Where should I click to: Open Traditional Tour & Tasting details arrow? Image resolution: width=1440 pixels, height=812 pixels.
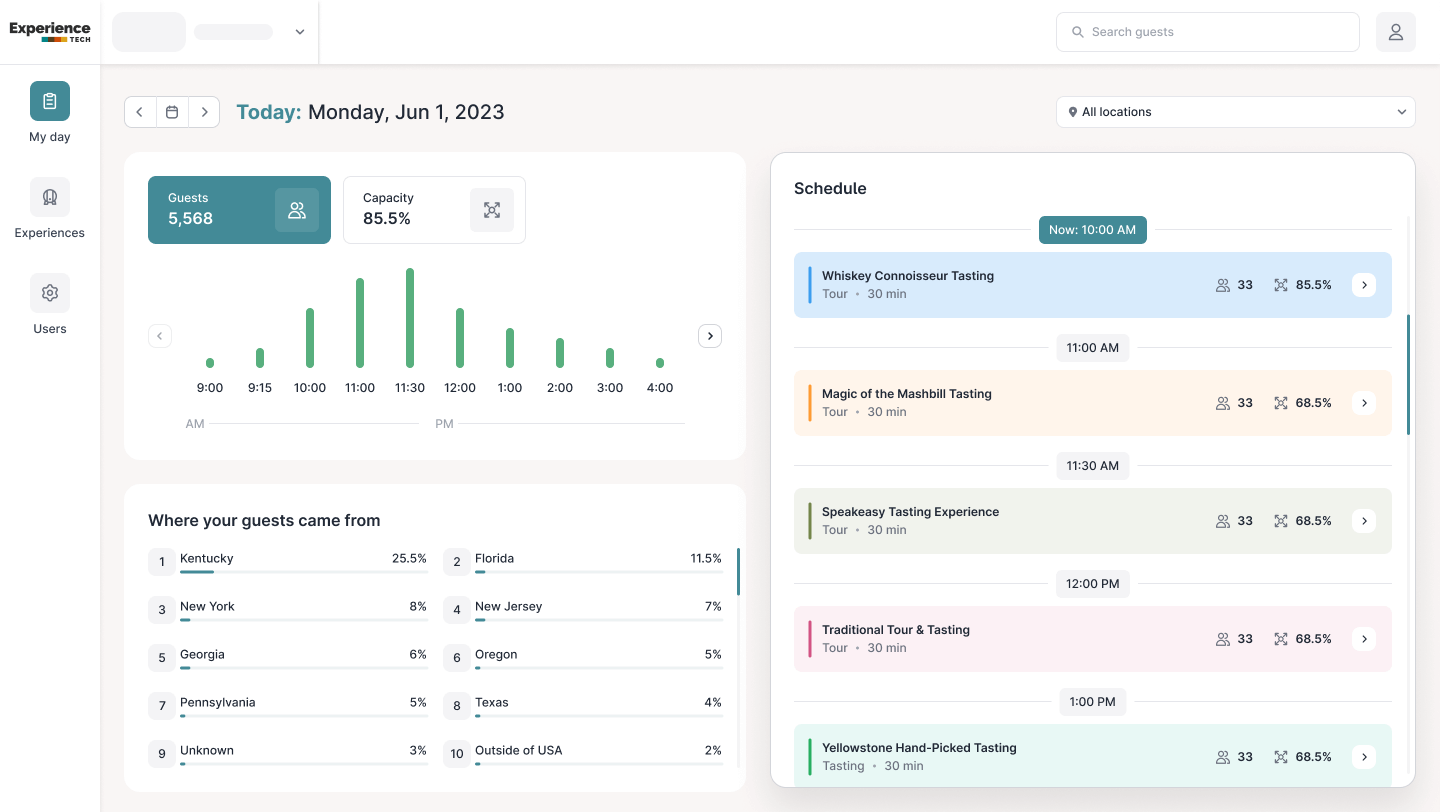tap(1364, 639)
